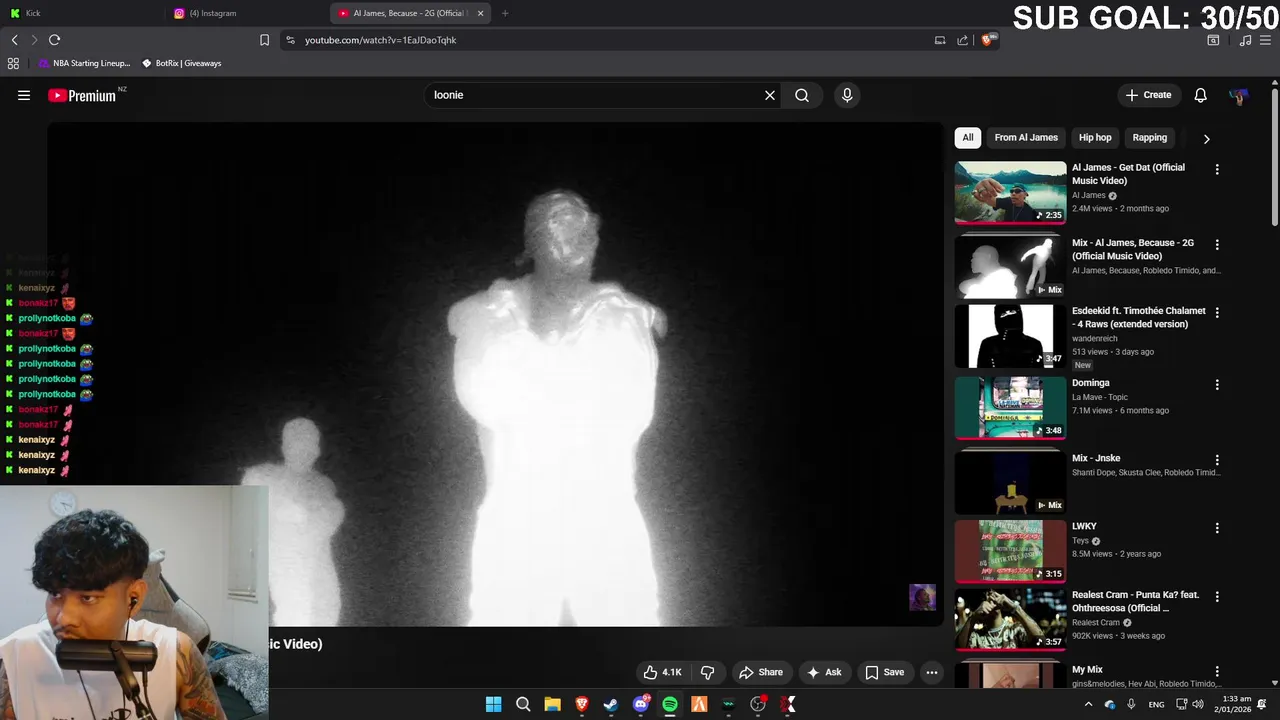Viewport: 1280px width, 720px height.
Task: Open more actions three-dot menu under video
Action: pyautogui.click(x=932, y=672)
